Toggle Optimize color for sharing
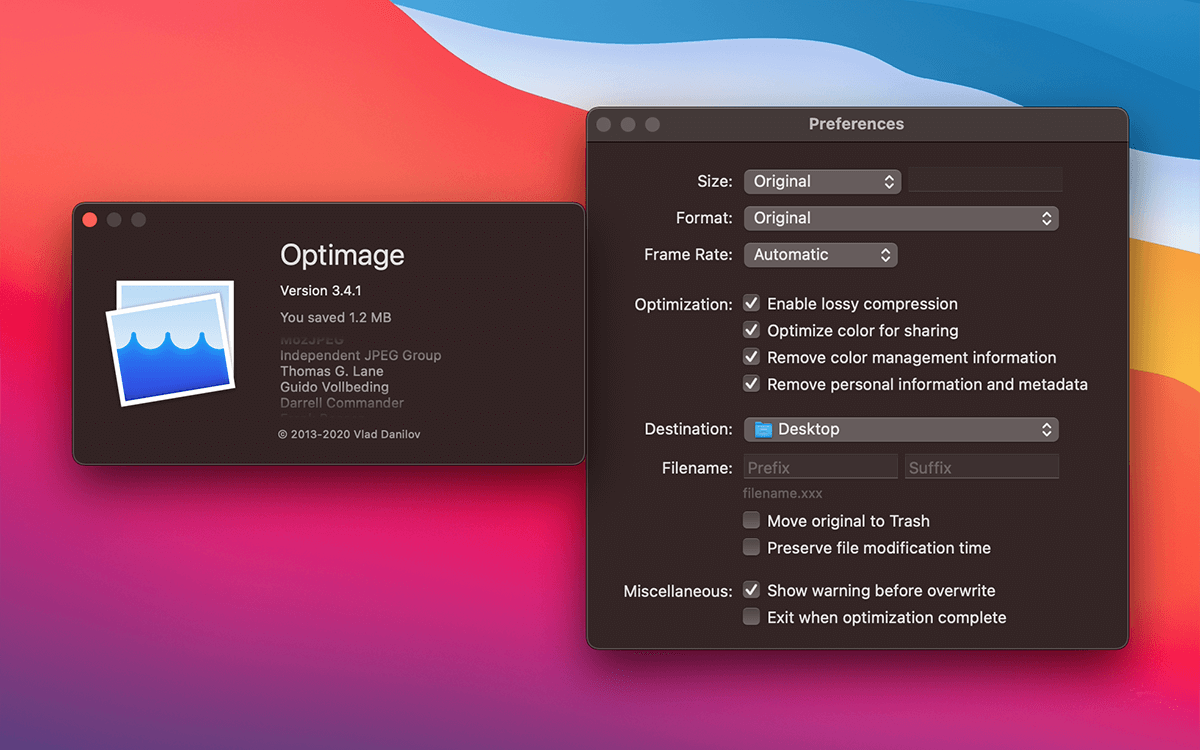 click(751, 330)
